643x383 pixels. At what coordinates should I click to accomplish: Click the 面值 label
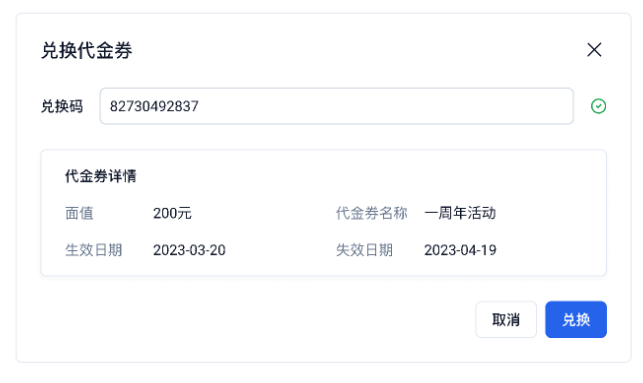[79, 213]
